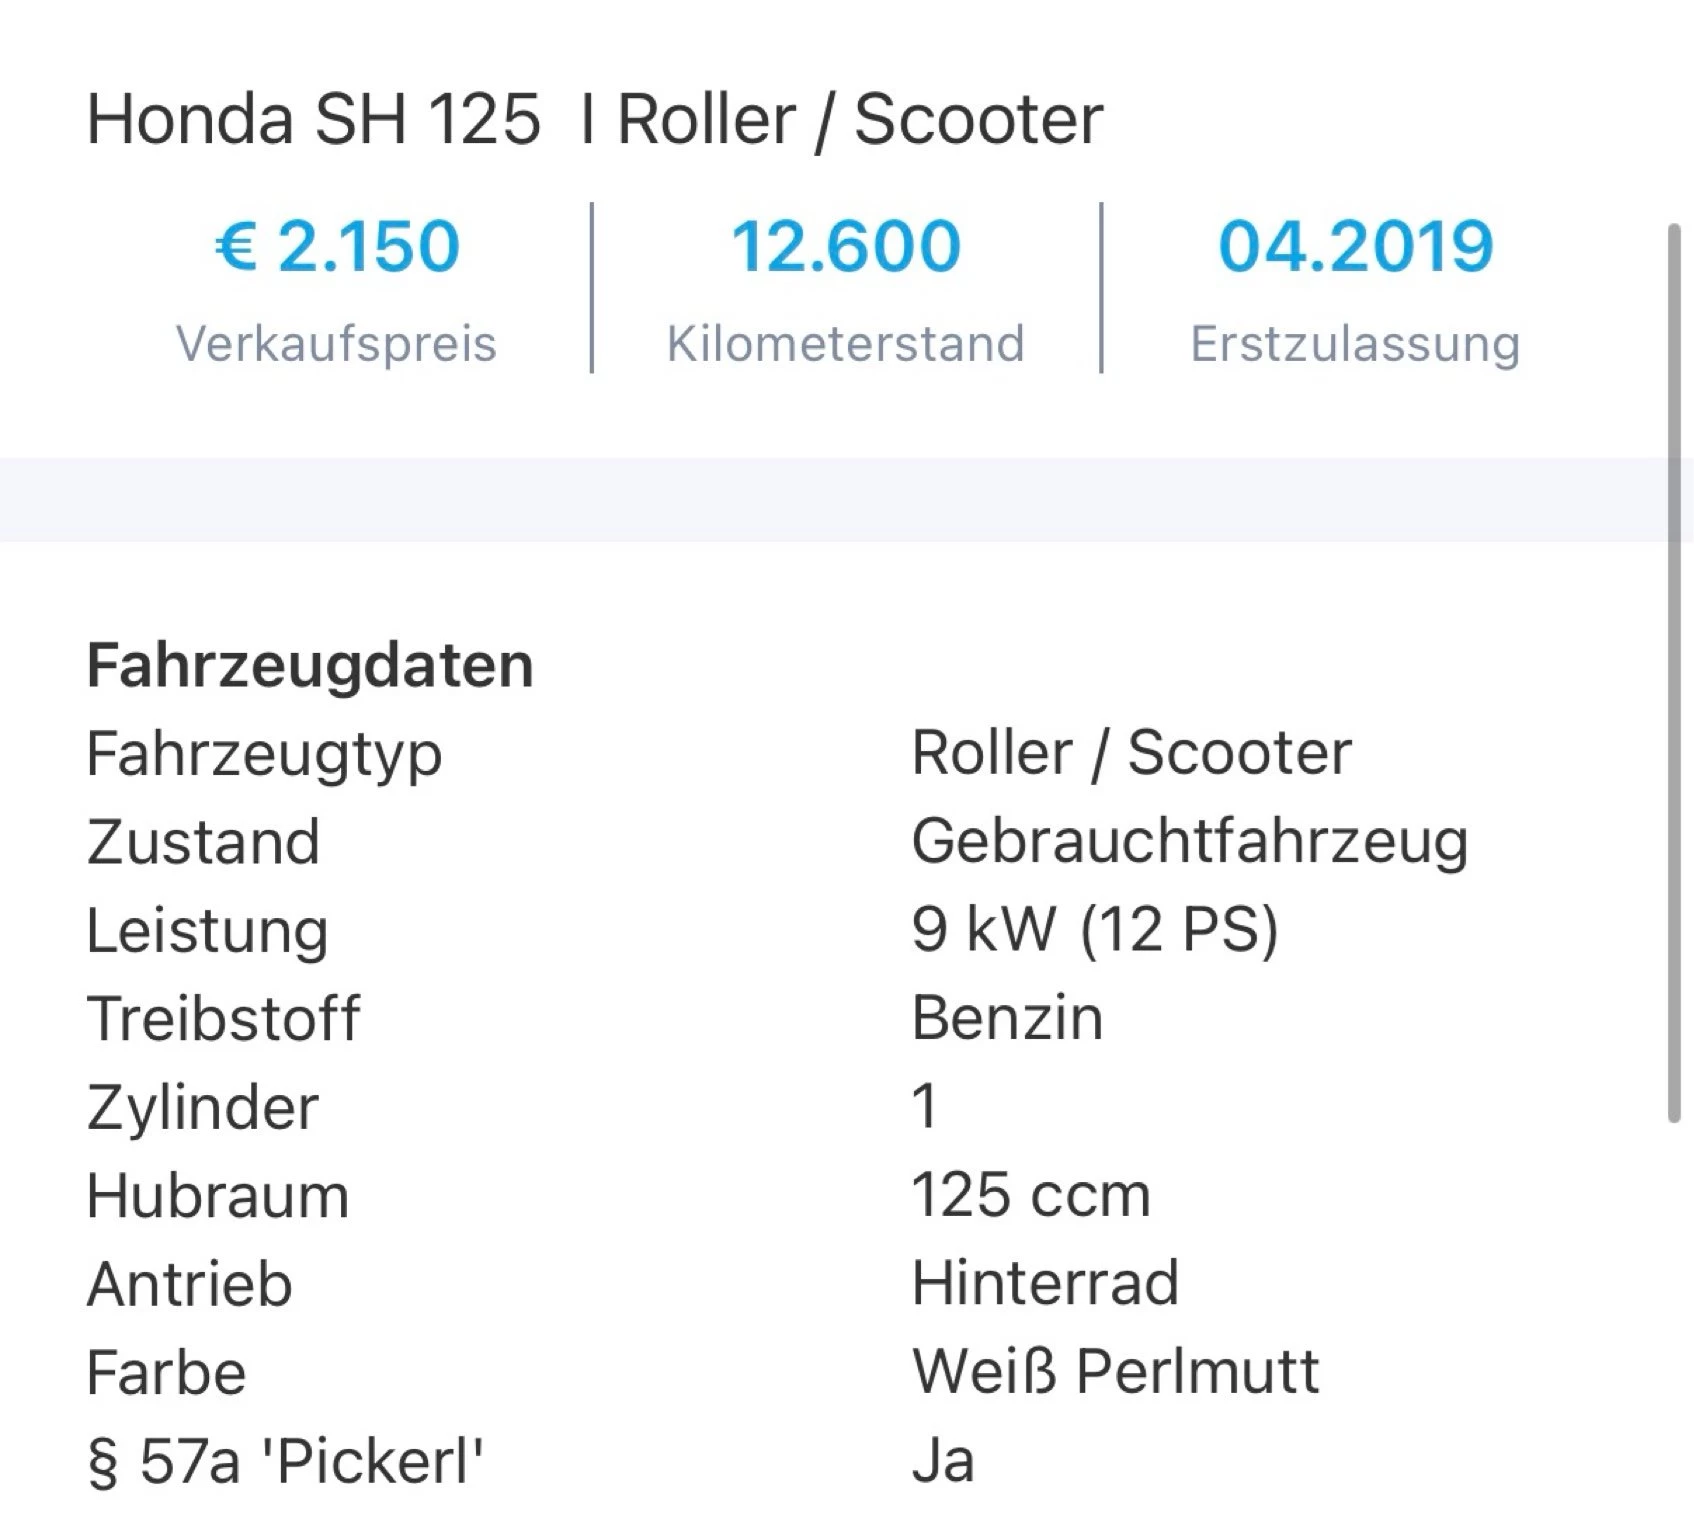
Task: Click the Zylinder row label
Action: point(203,1107)
